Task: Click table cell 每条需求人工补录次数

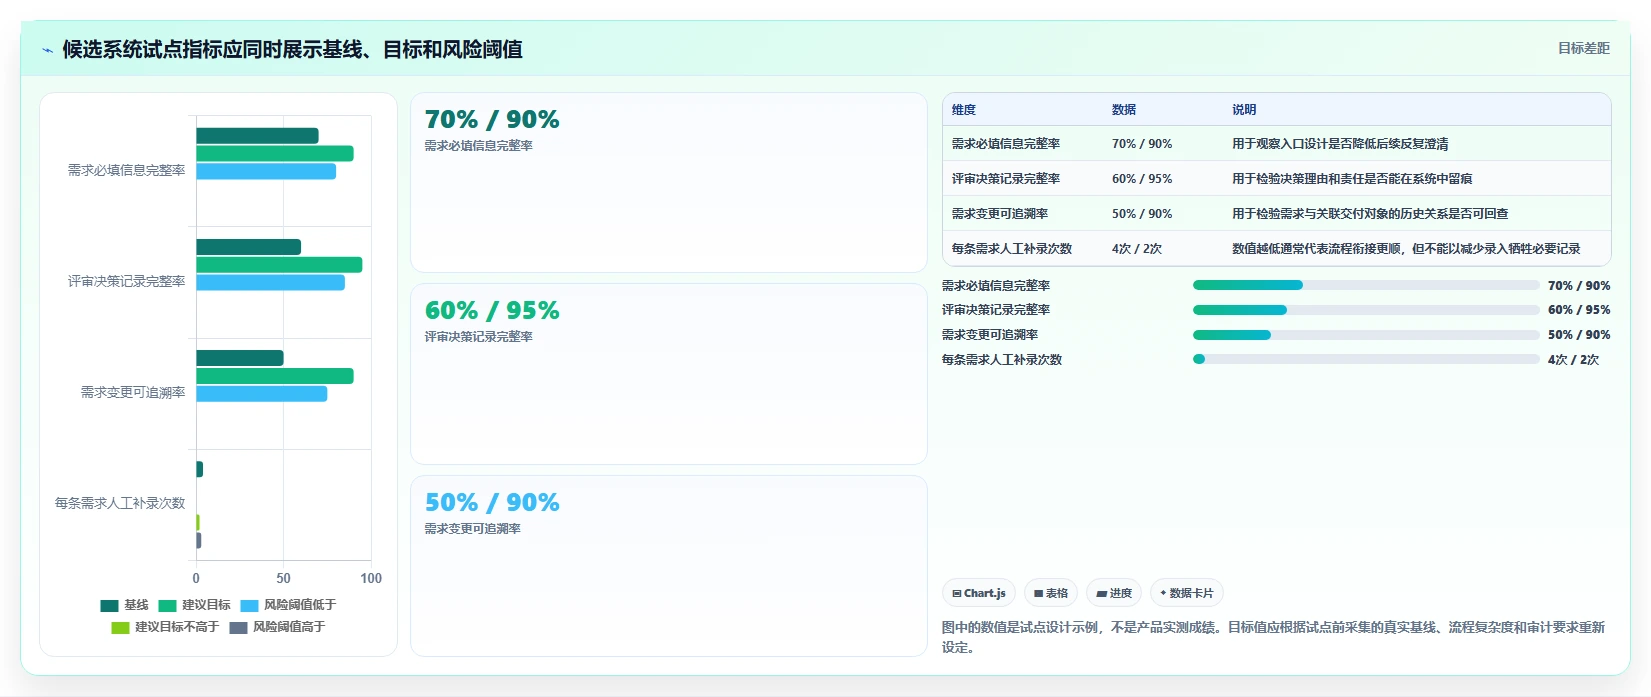Action: click(1012, 249)
